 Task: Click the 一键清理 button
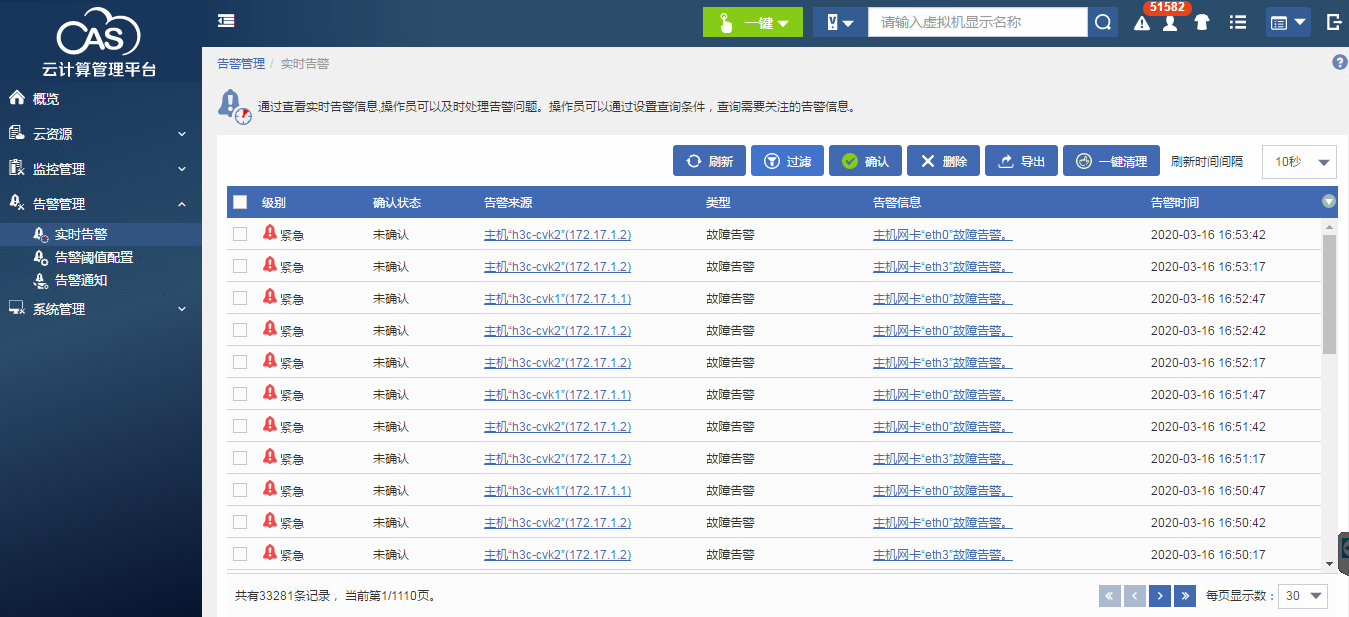(1111, 161)
